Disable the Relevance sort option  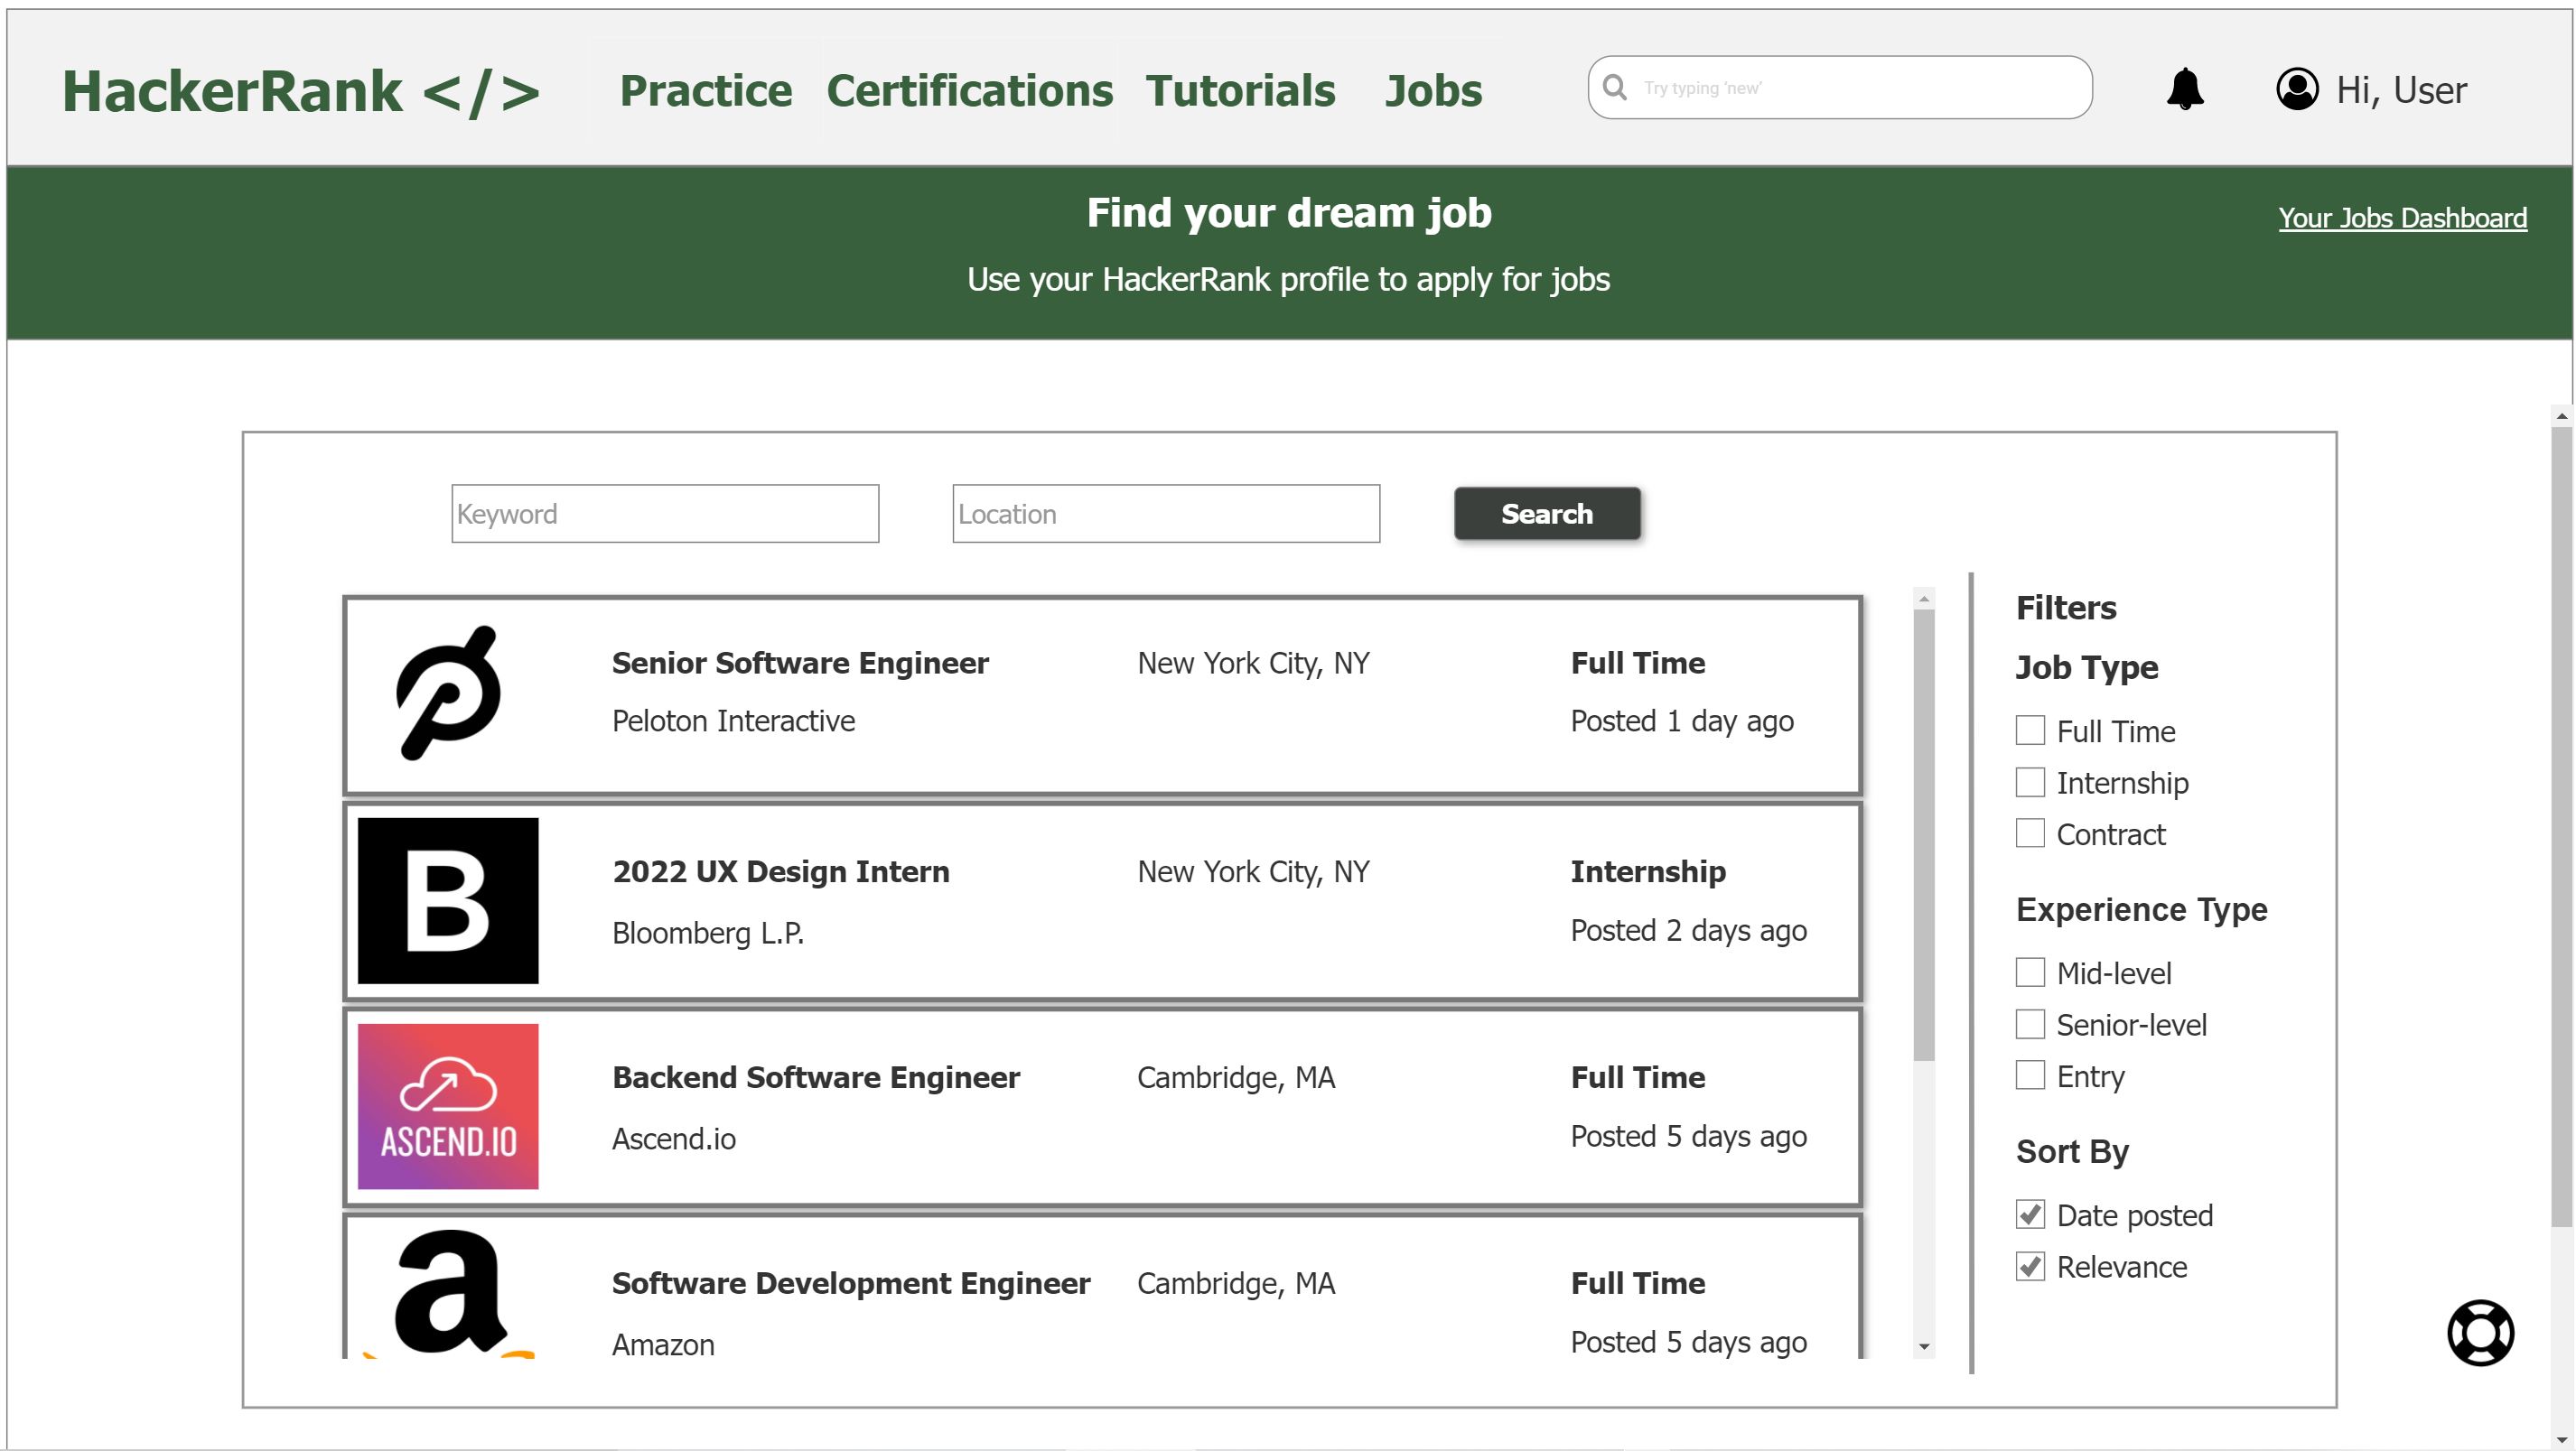(2030, 1266)
